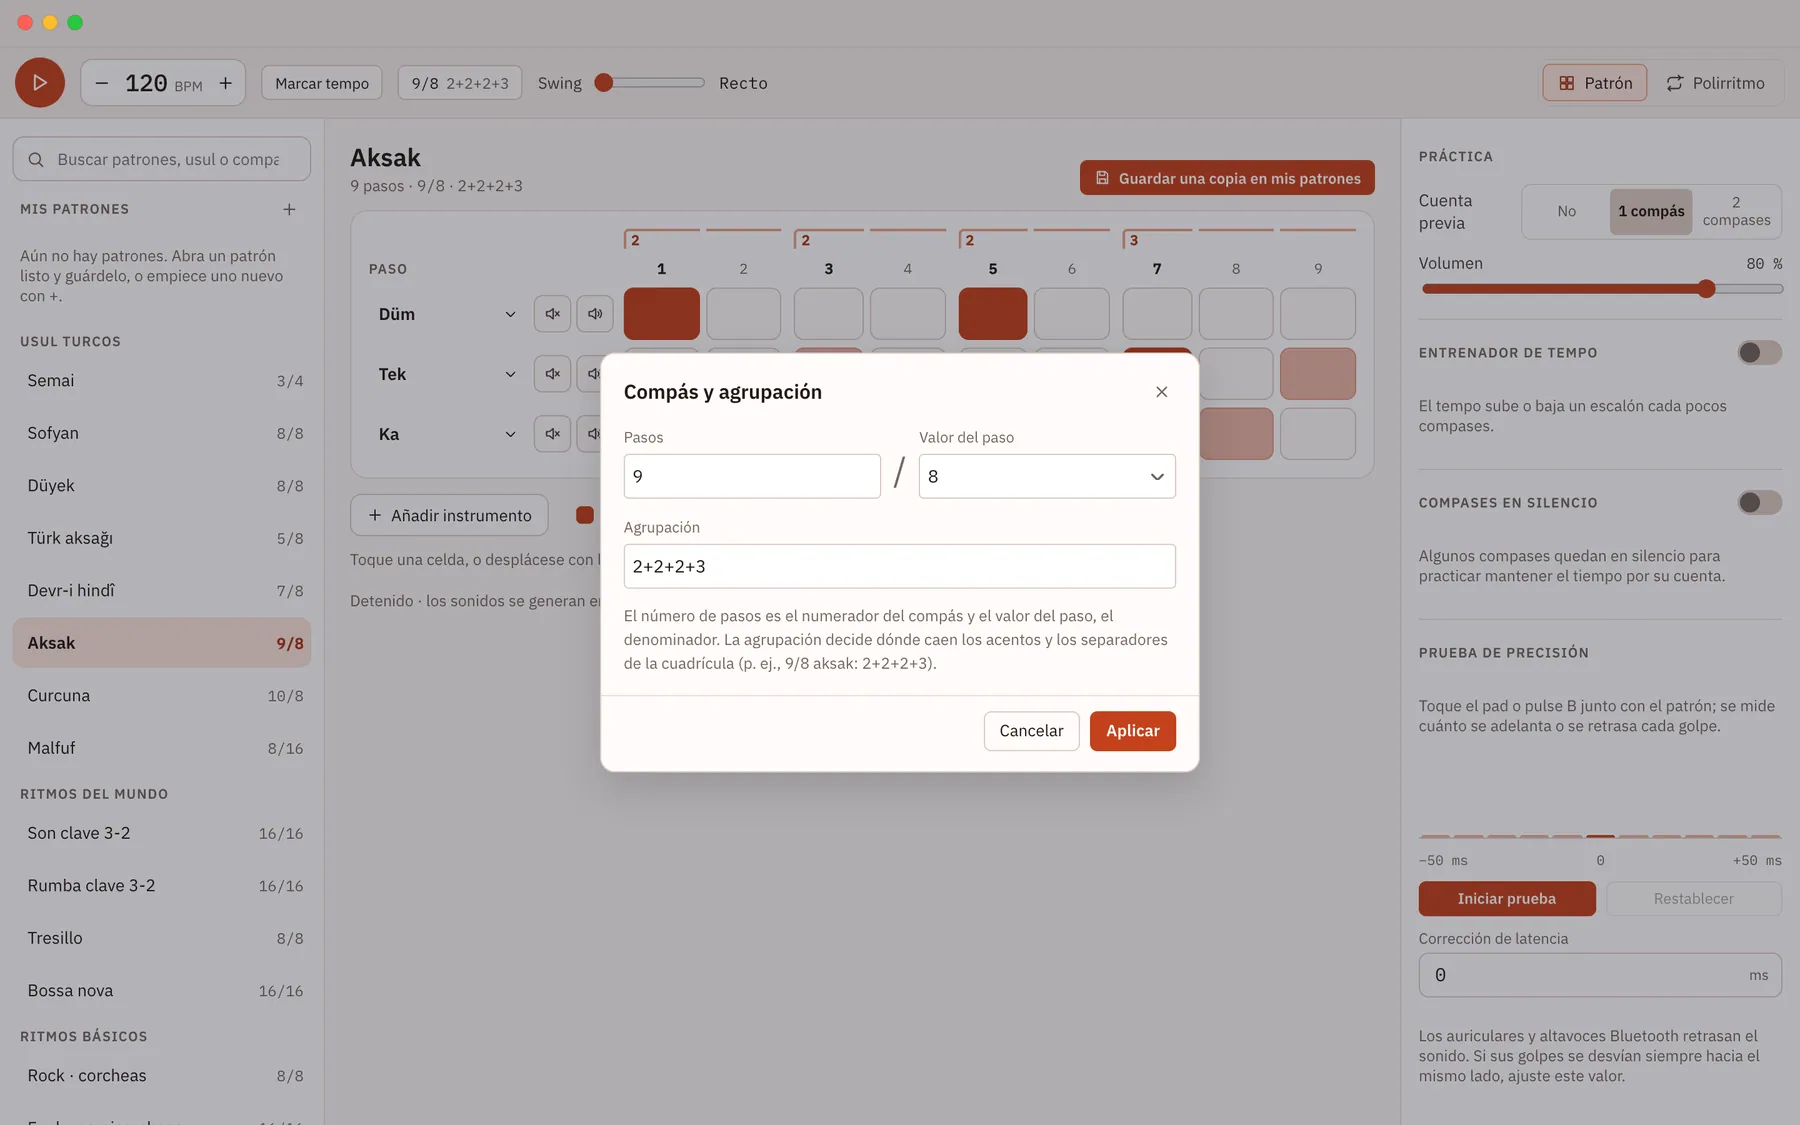Viewport: 1800px width, 1125px height.
Task: Click Cancelar in the dialog
Action: pos(1031,731)
